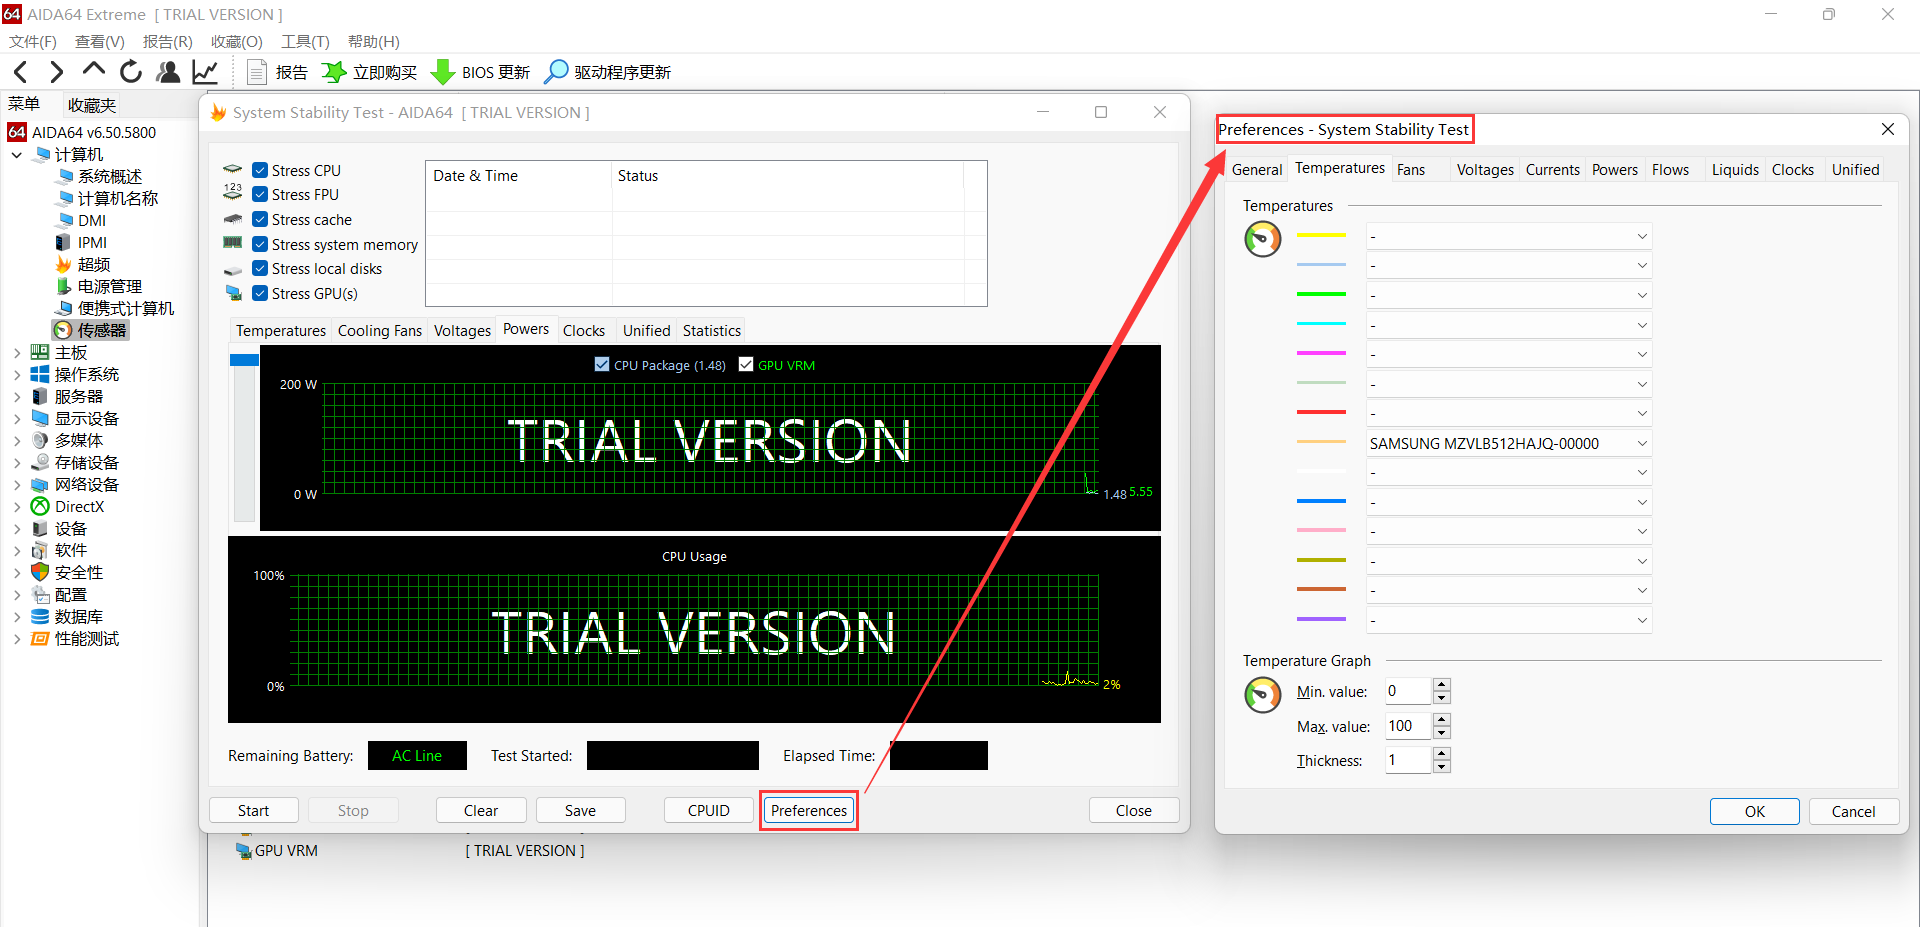Click the 驱动程序更新 magnifier icon
Screen dimensions: 1920x927
click(555, 72)
